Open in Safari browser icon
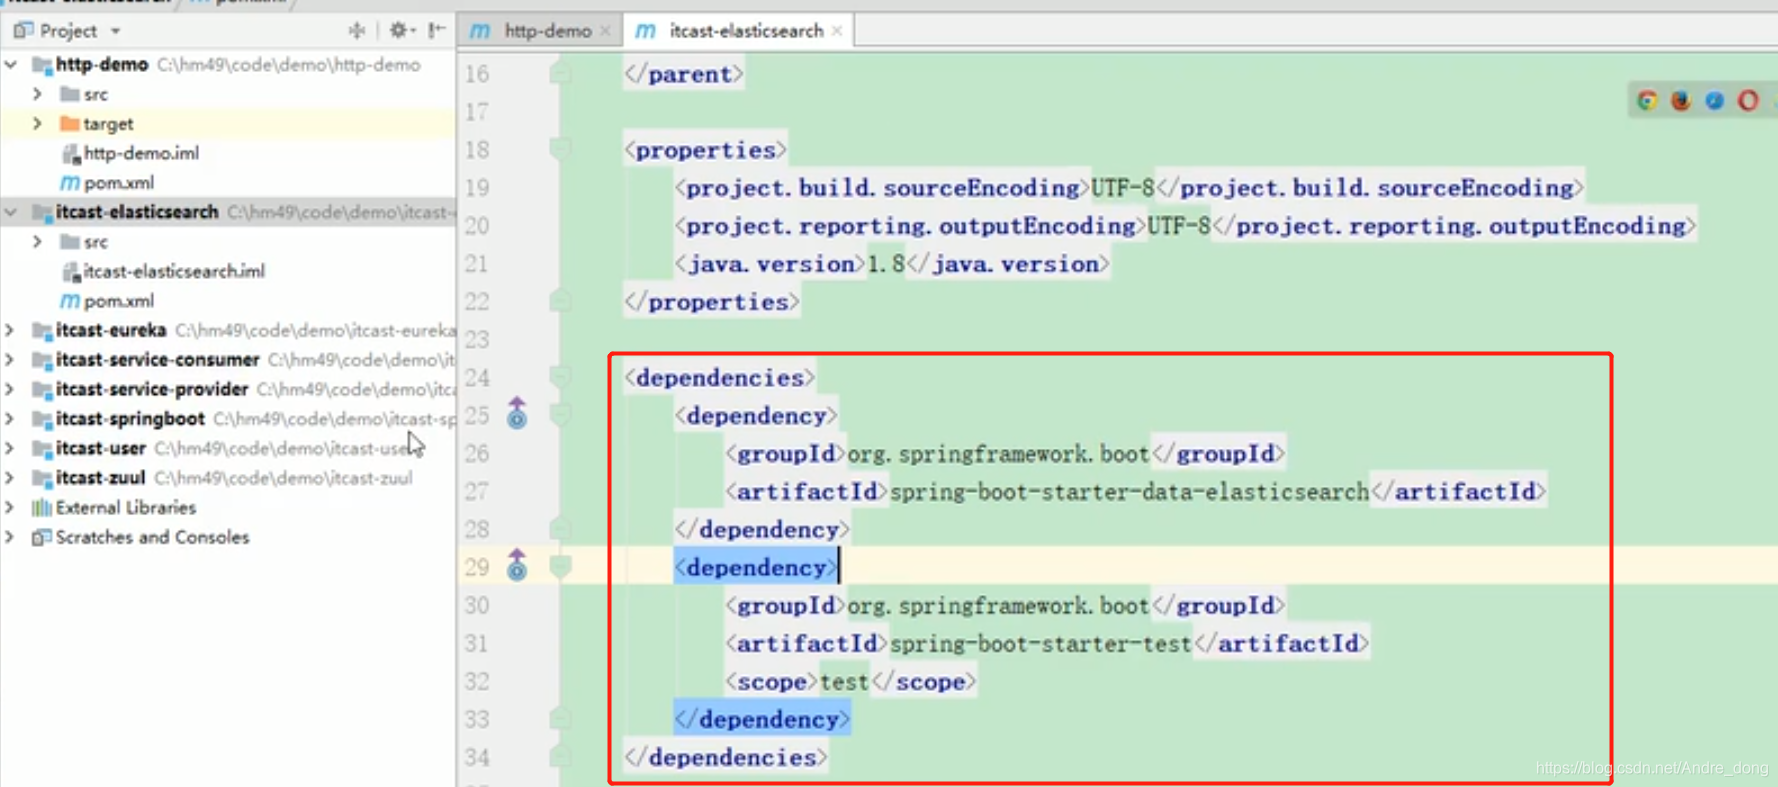The image size is (1778, 787). (1715, 100)
